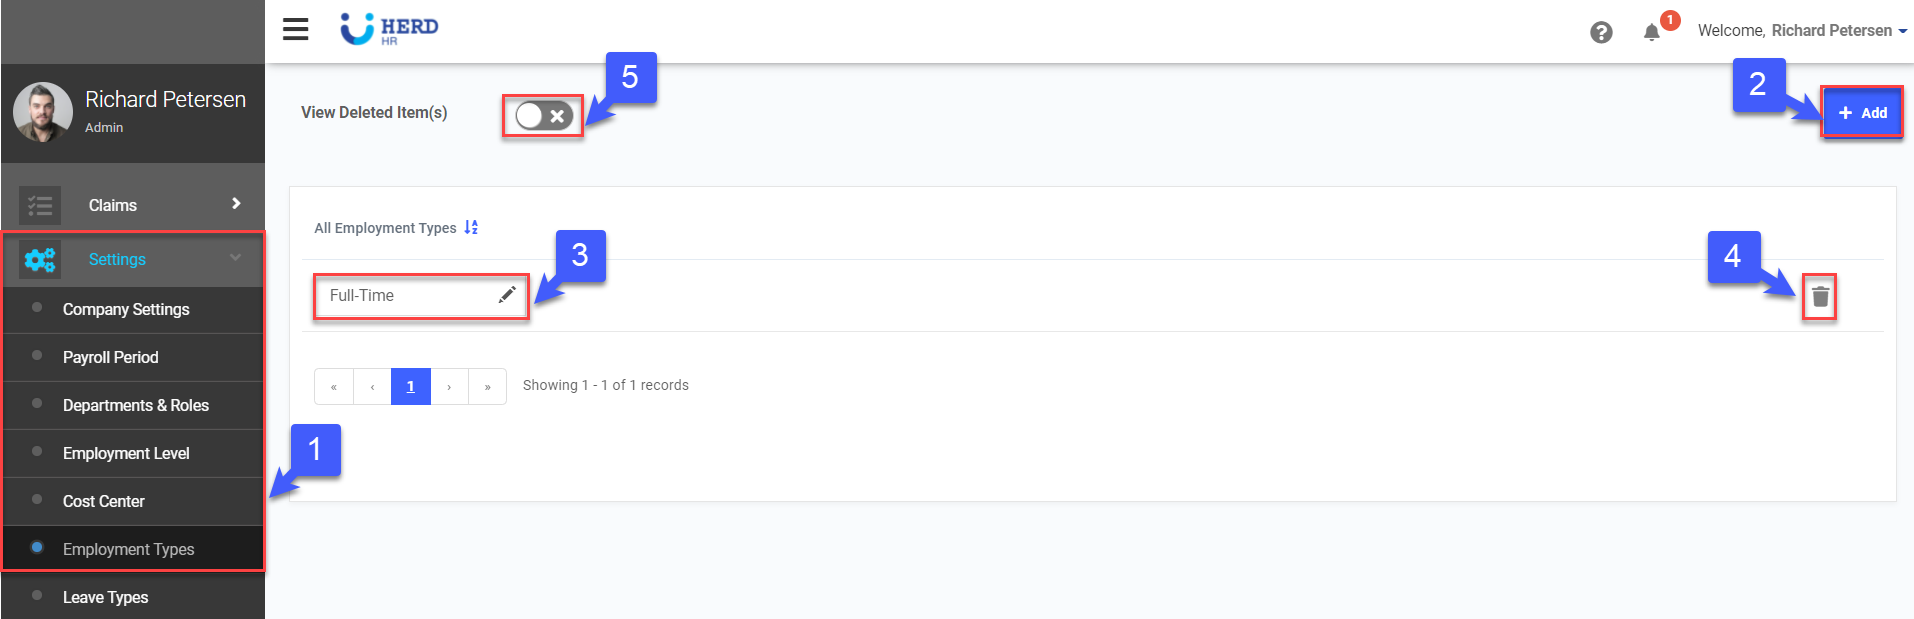Jump to the last page of records
The height and width of the screenshot is (619, 1914).
488,386
